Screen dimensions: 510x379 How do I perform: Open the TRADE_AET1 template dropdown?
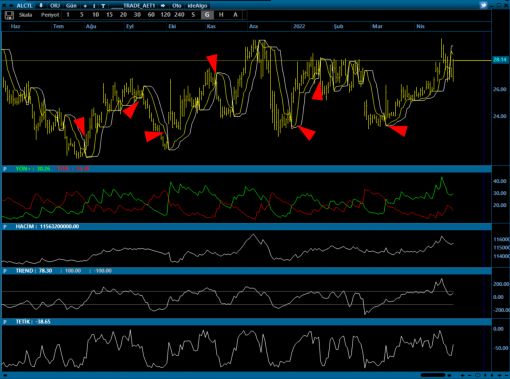coord(133,6)
